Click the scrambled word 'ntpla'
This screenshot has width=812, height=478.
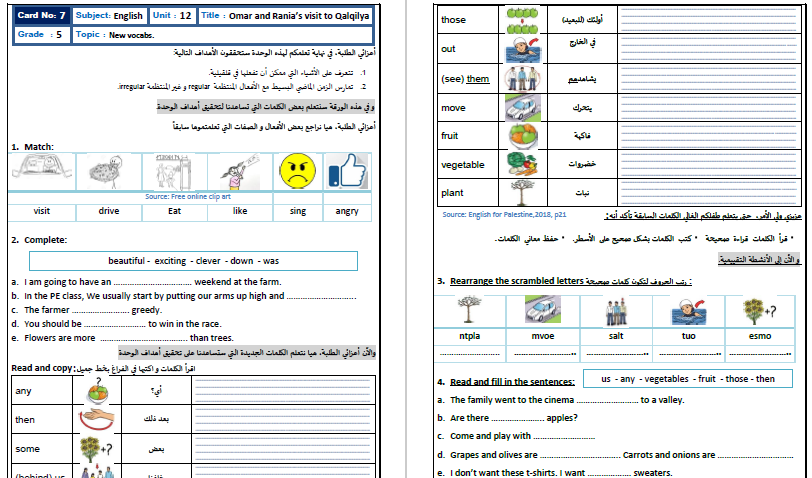pyautogui.click(x=469, y=336)
